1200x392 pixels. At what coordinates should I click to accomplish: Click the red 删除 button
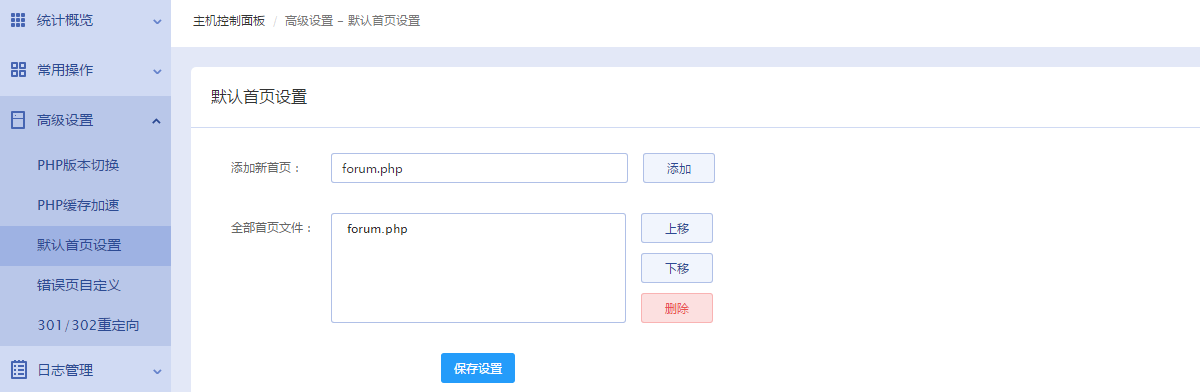677,308
